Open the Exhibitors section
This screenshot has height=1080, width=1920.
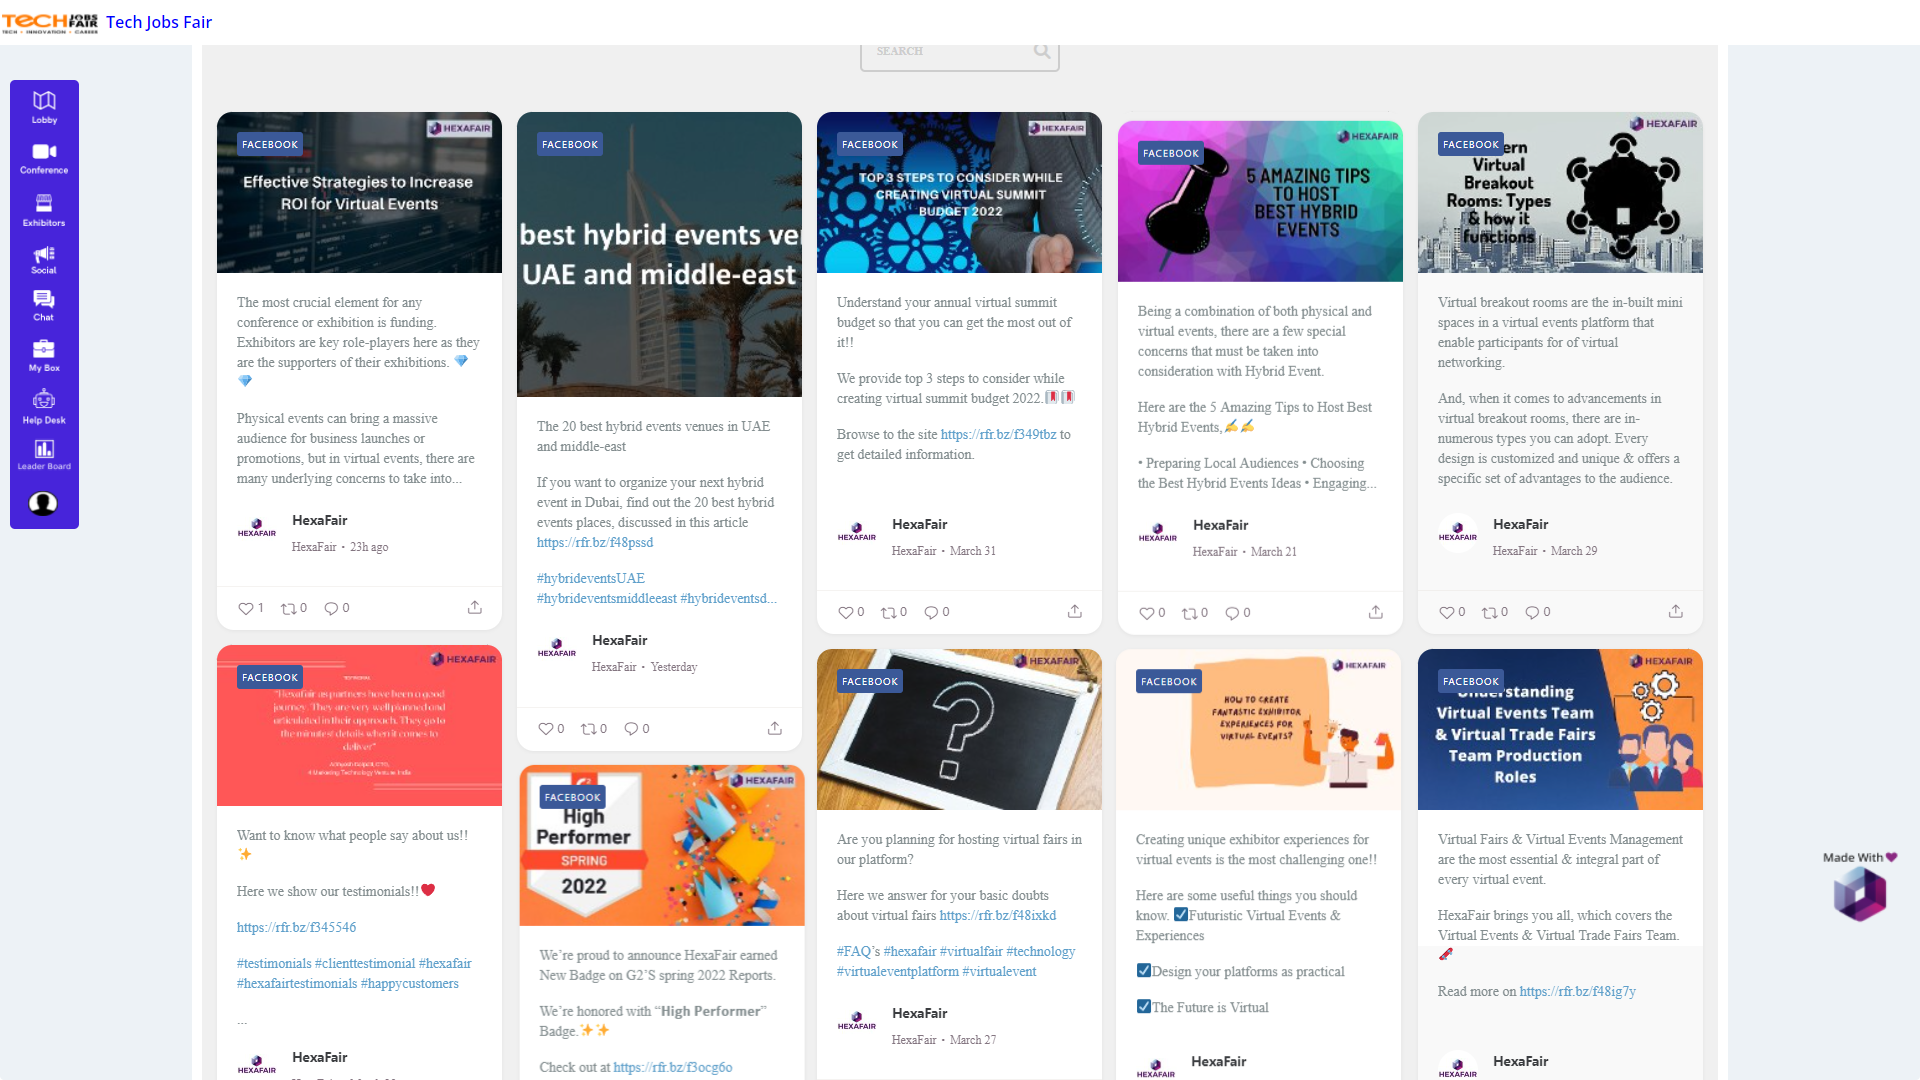click(44, 210)
